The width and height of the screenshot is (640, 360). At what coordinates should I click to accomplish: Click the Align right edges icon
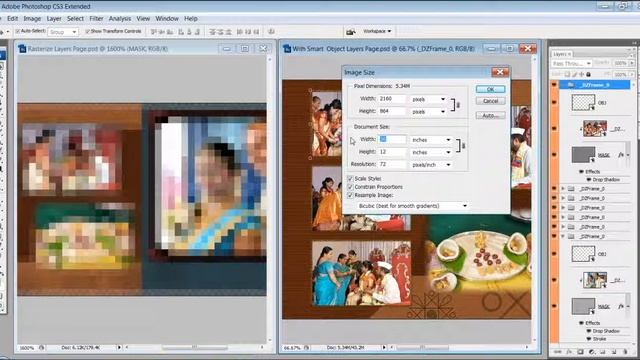[x=197, y=32]
